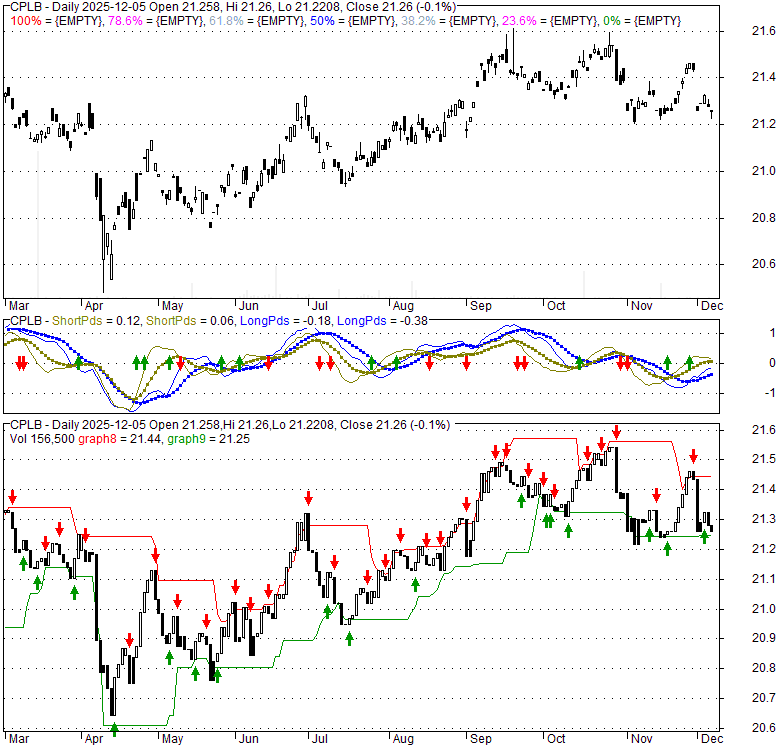Image resolution: width=780 pixels, height=745 pixels.
Task: Click the 20.9 price label on bottom chart axis
Action: 764,638
